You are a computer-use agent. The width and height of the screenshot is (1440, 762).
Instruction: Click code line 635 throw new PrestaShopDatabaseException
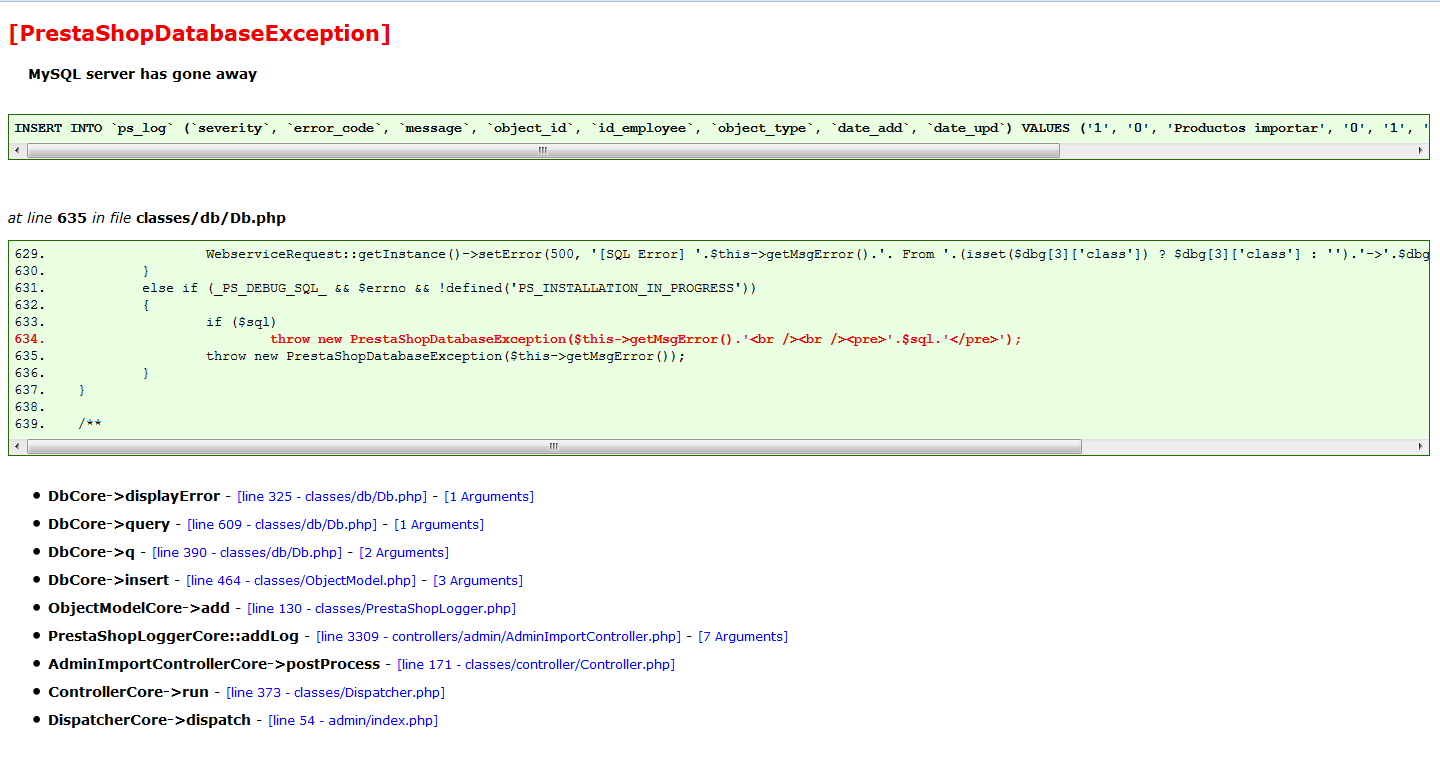pyautogui.click(x=446, y=356)
